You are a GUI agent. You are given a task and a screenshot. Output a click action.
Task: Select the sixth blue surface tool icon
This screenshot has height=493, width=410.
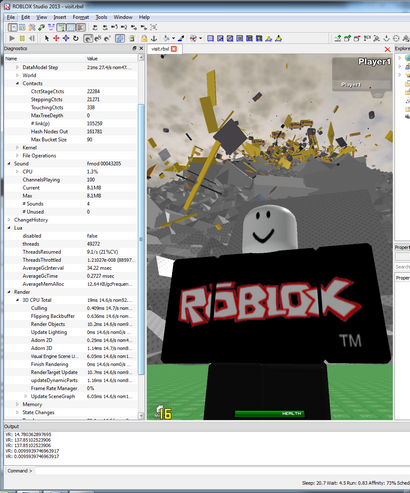point(259,38)
